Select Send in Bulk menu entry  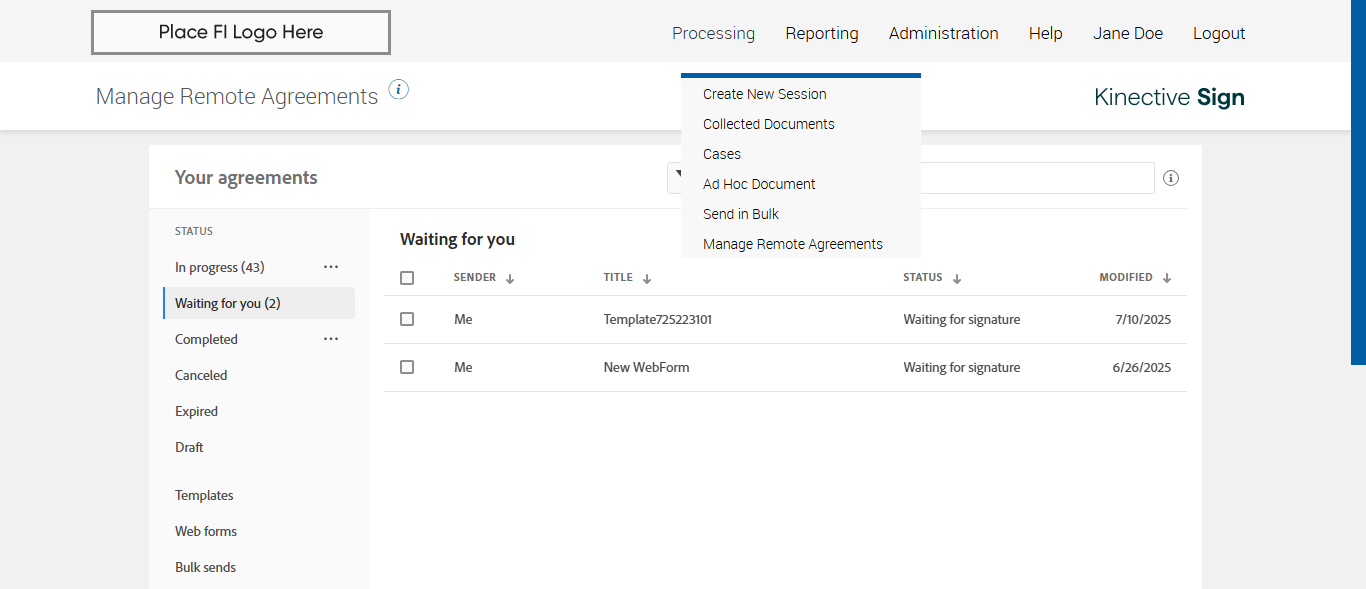click(741, 214)
